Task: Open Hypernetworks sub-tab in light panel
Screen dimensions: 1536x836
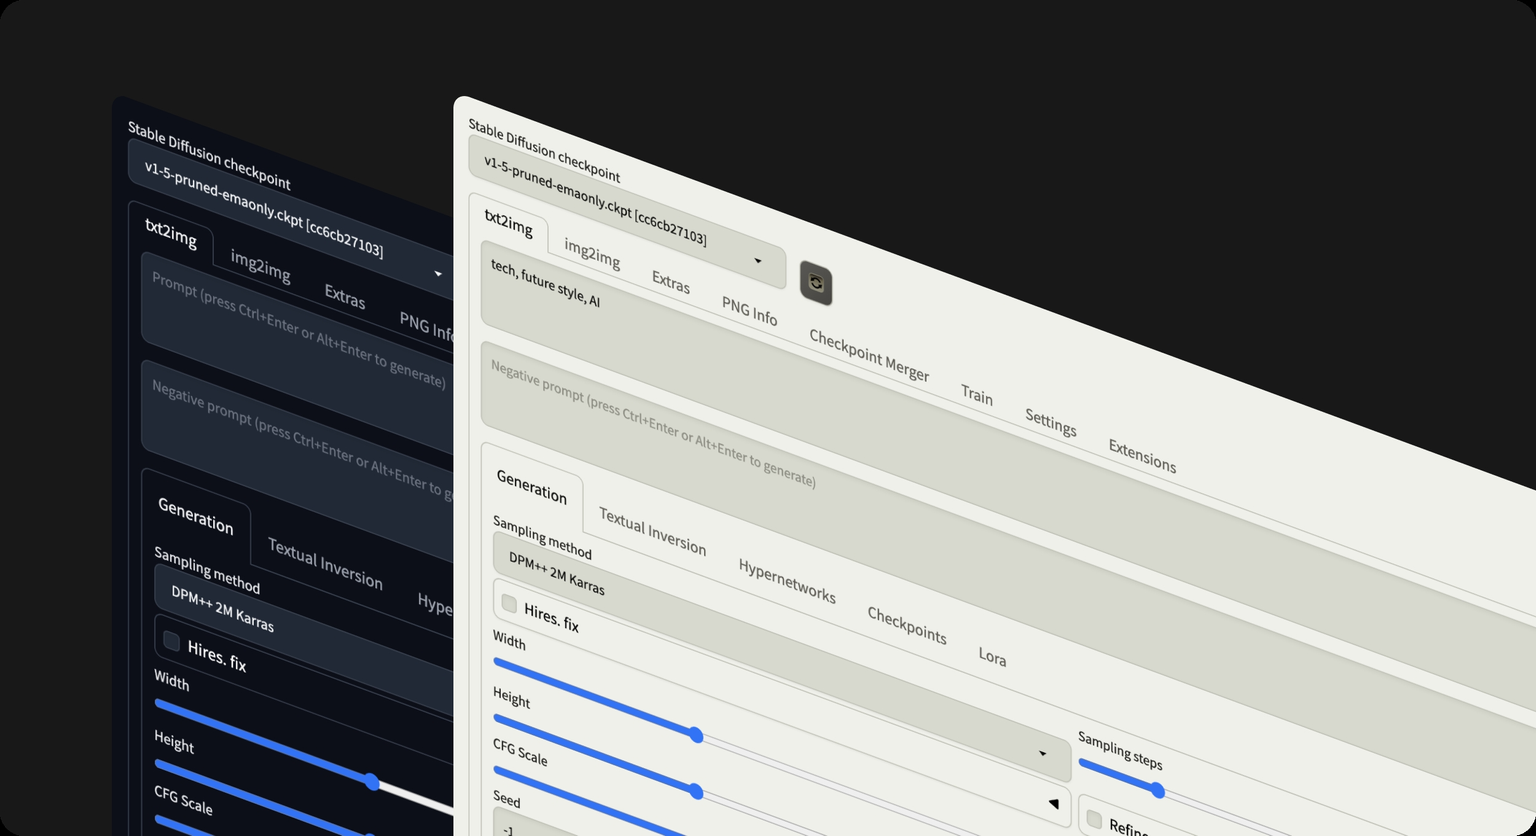Action: coord(787,581)
